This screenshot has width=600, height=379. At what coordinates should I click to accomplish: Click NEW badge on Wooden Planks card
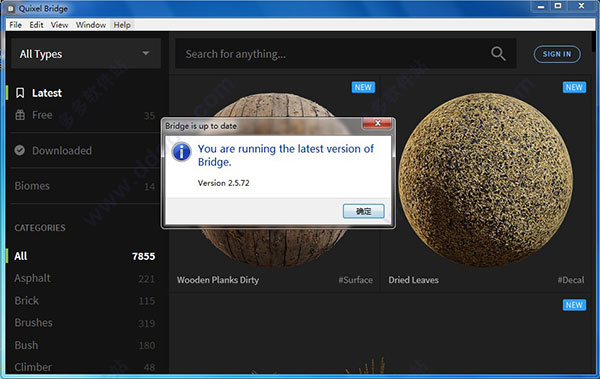click(x=363, y=87)
